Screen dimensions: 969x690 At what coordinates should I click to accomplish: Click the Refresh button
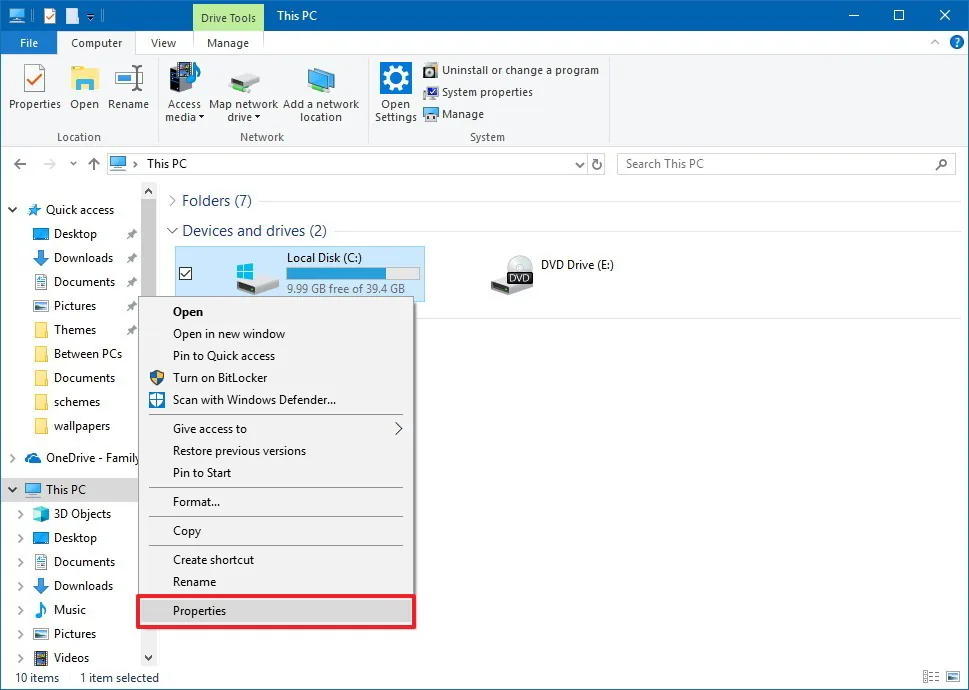[x=596, y=164]
